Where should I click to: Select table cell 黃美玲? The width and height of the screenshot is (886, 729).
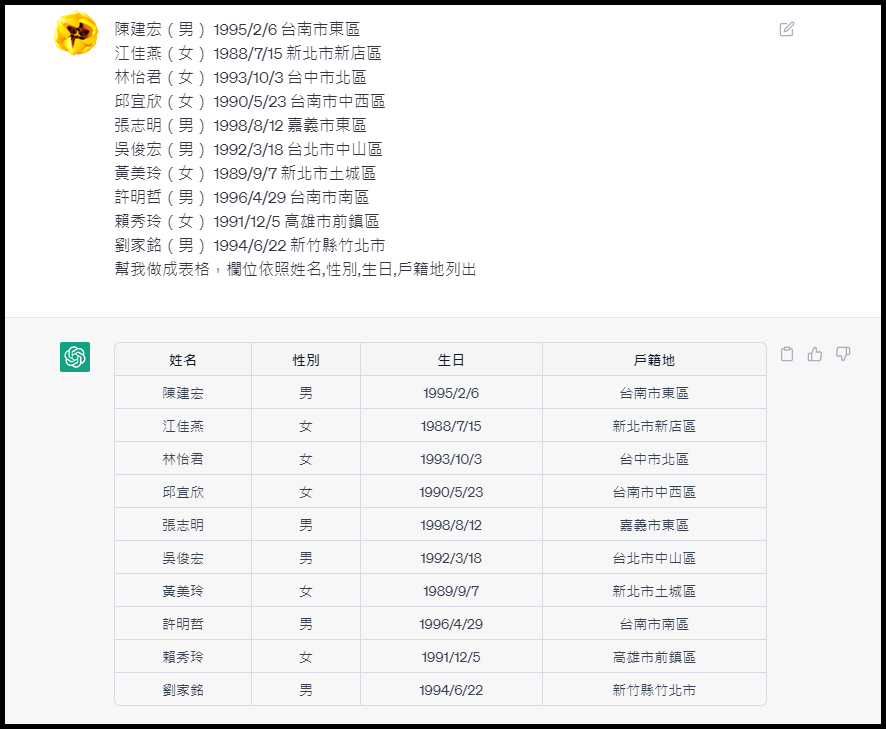coord(183,591)
